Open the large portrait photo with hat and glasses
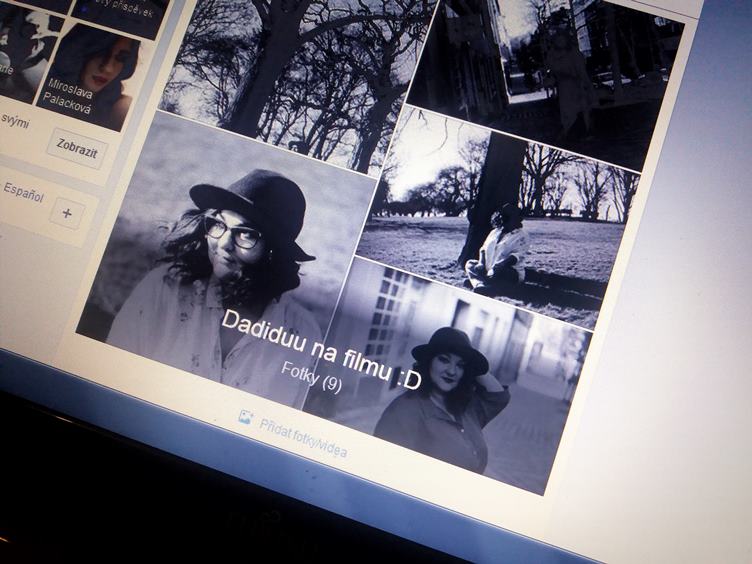The width and height of the screenshot is (752, 564). 225,259
